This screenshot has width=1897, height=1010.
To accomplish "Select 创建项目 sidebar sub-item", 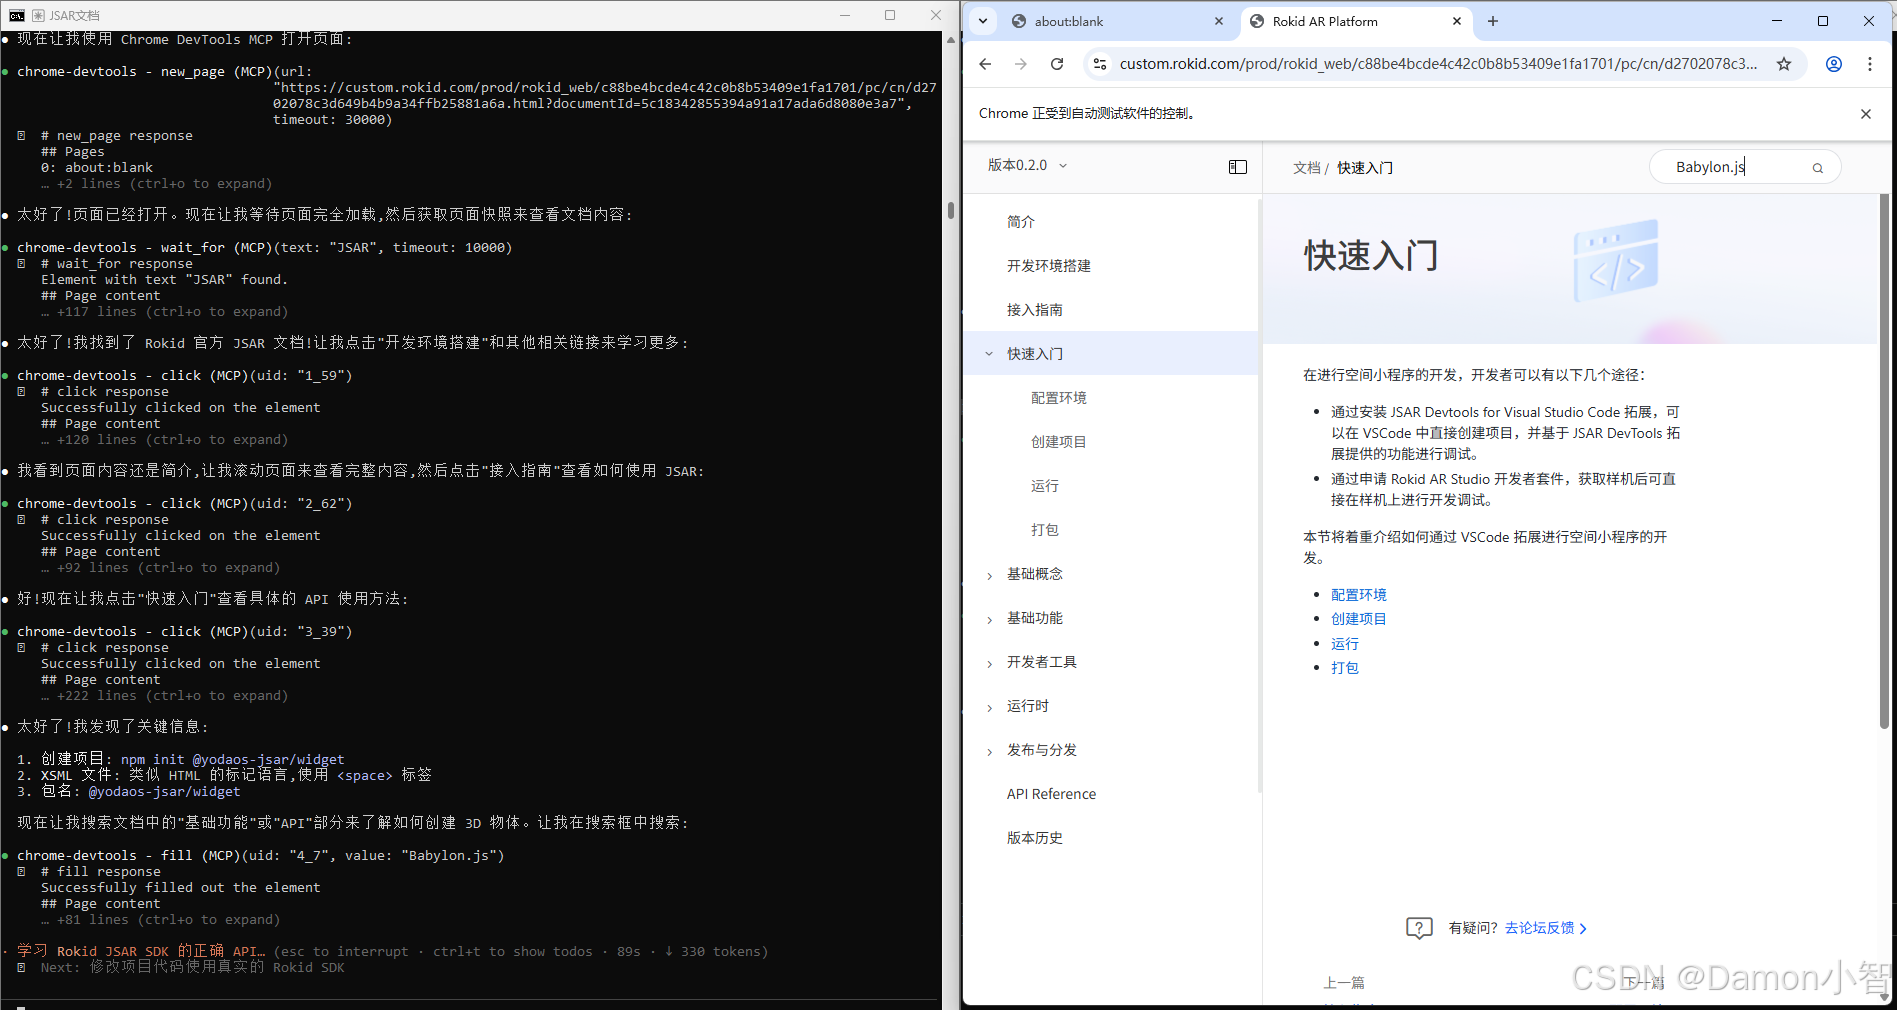I will click(x=1059, y=442).
